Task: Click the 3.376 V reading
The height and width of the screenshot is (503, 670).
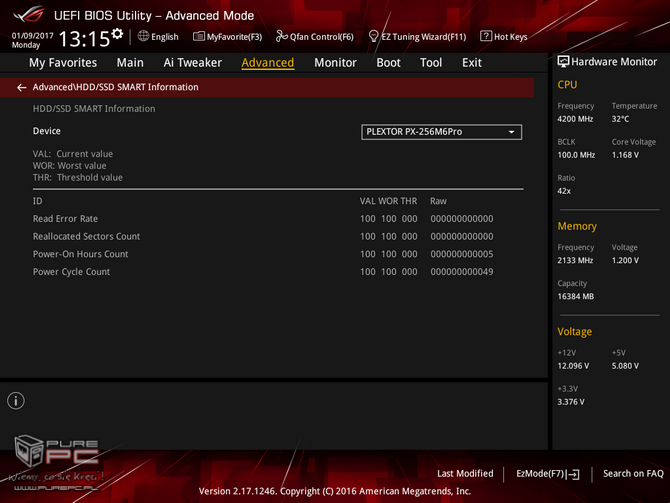Action: [571, 402]
